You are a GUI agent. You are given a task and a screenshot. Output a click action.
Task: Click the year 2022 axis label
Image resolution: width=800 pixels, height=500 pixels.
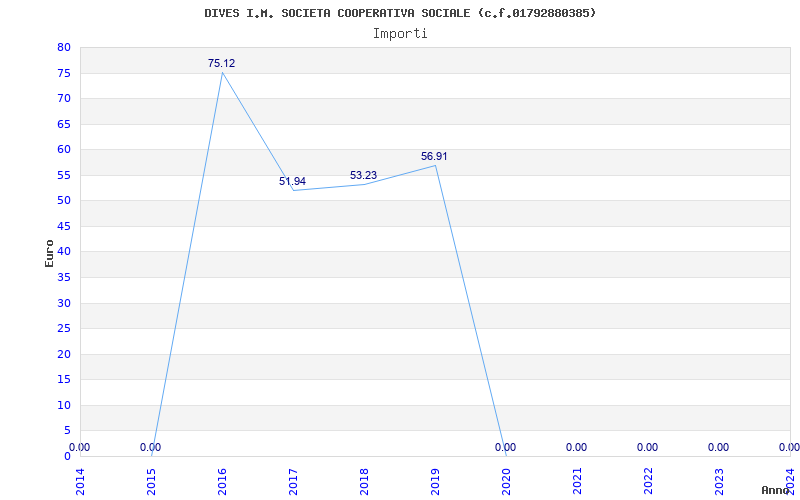(x=648, y=482)
